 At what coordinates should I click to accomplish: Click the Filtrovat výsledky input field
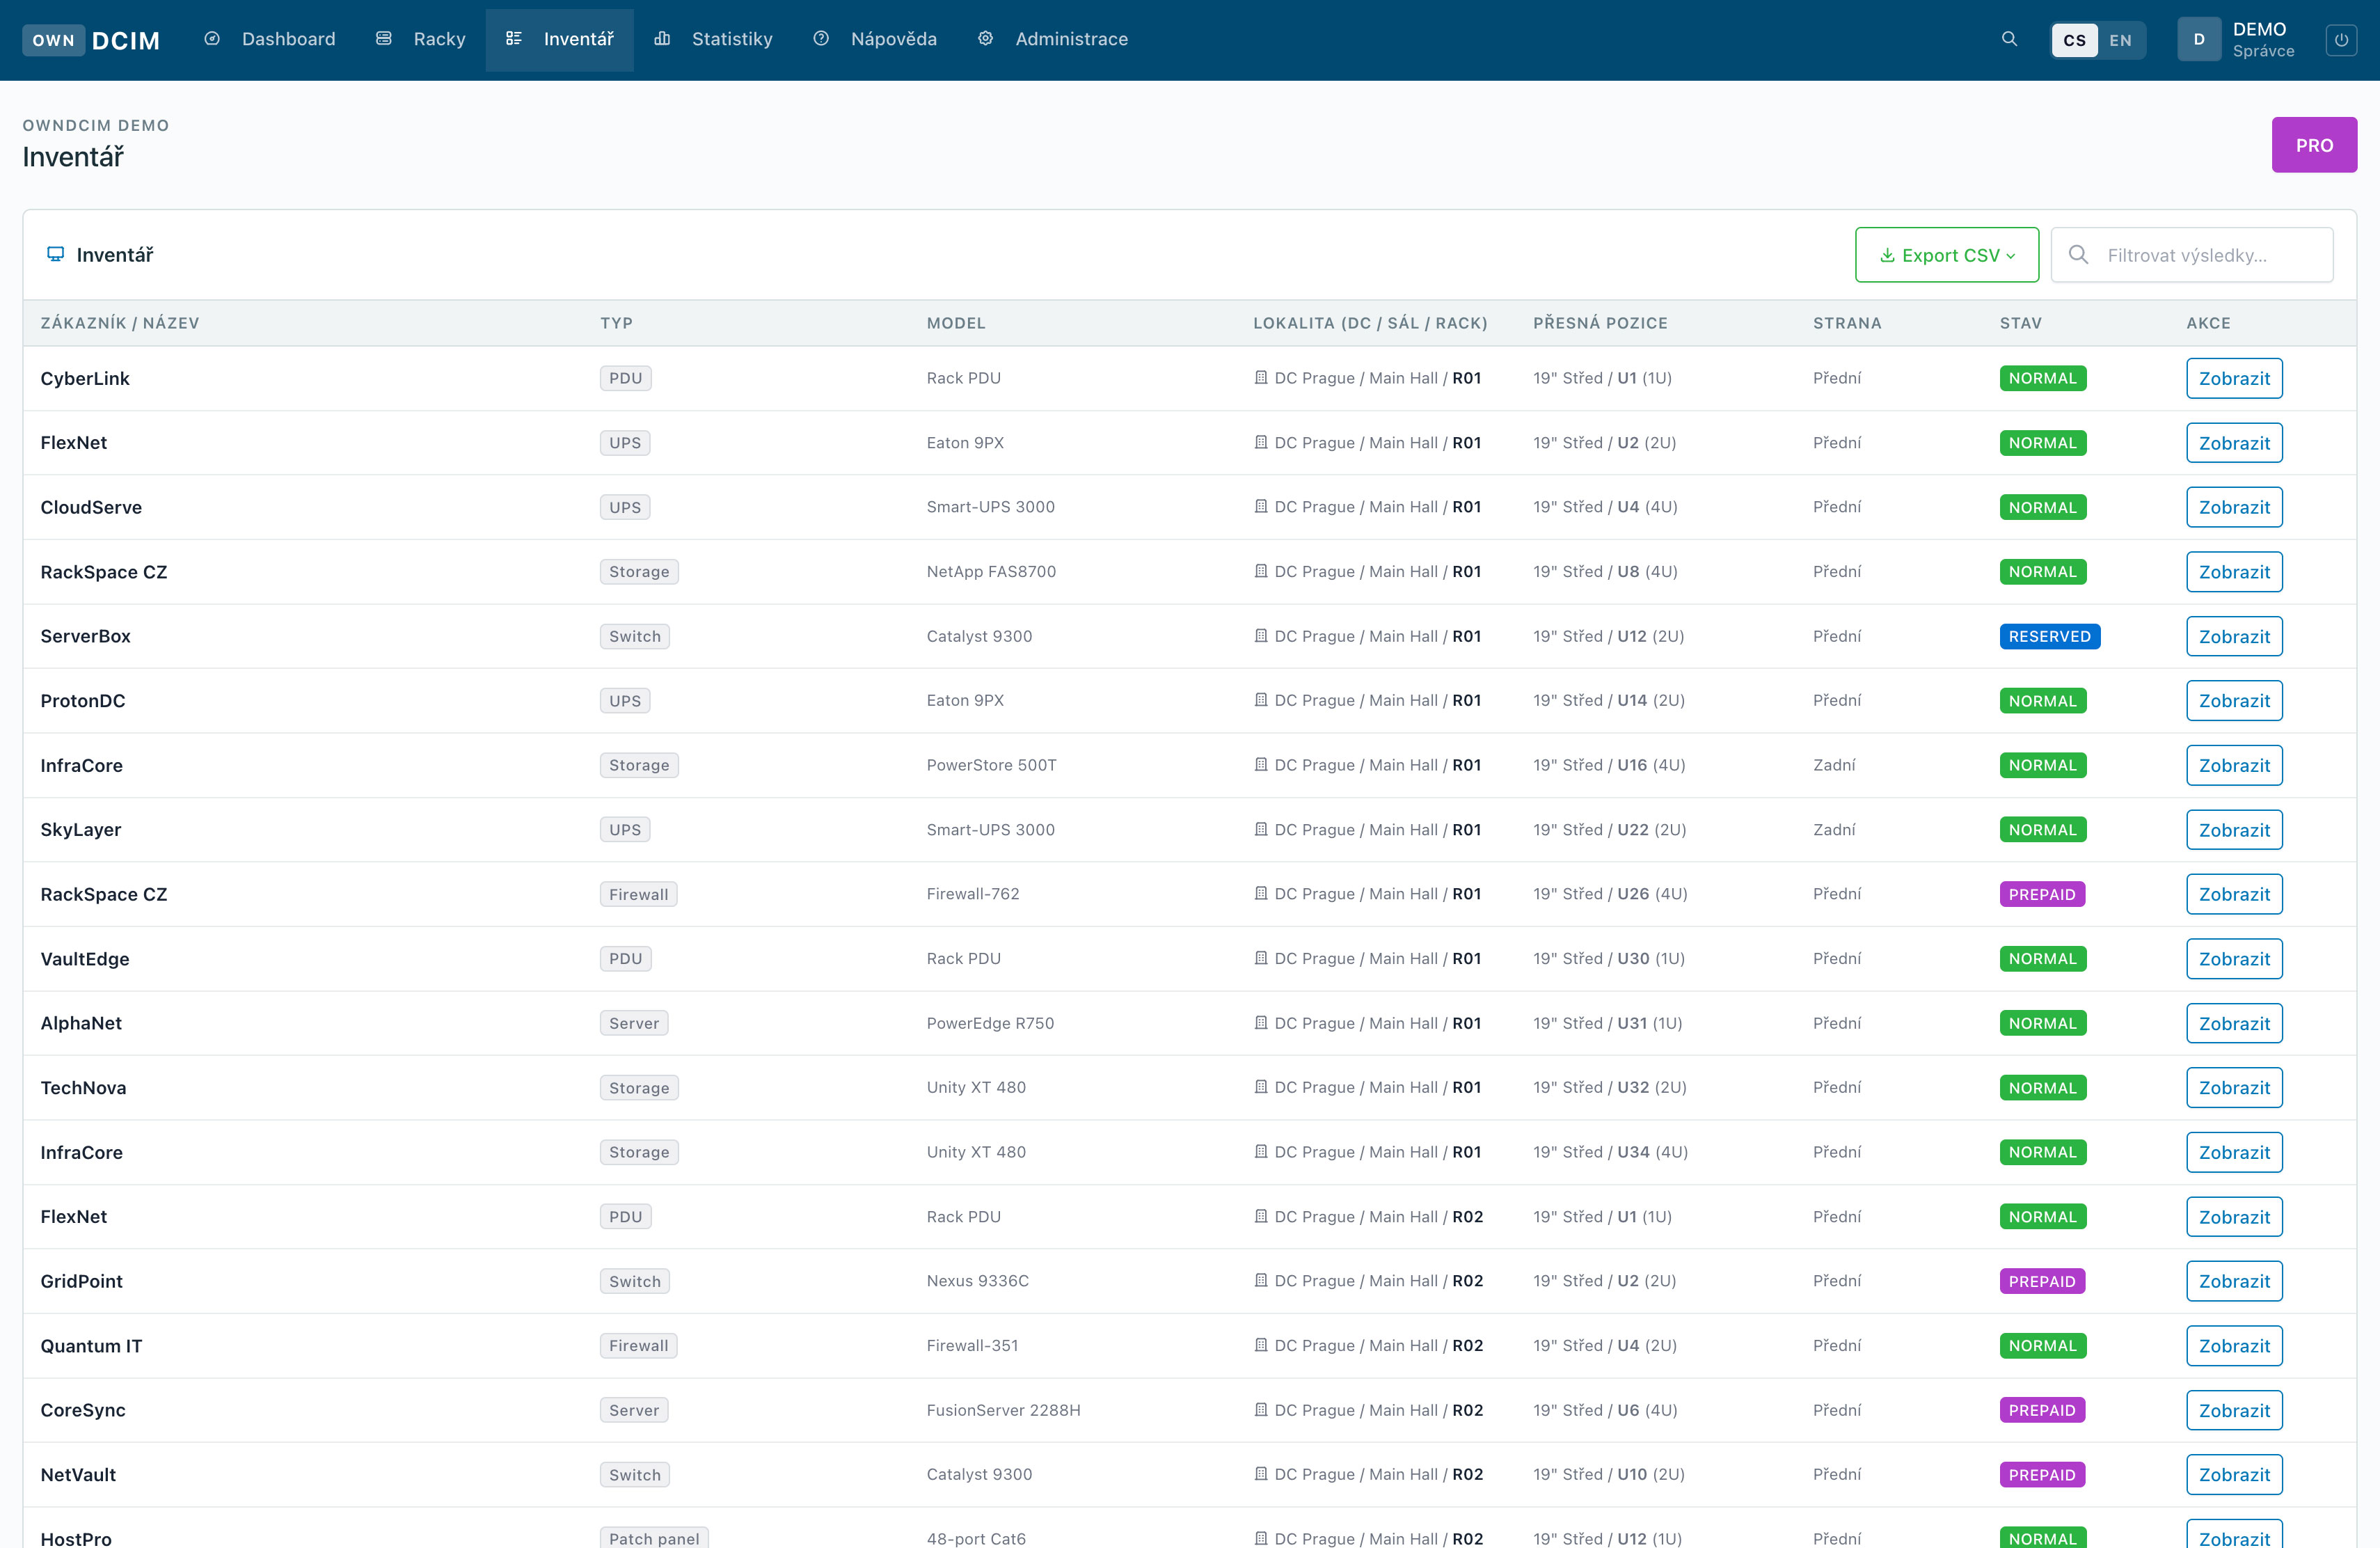pos(2192,255)
